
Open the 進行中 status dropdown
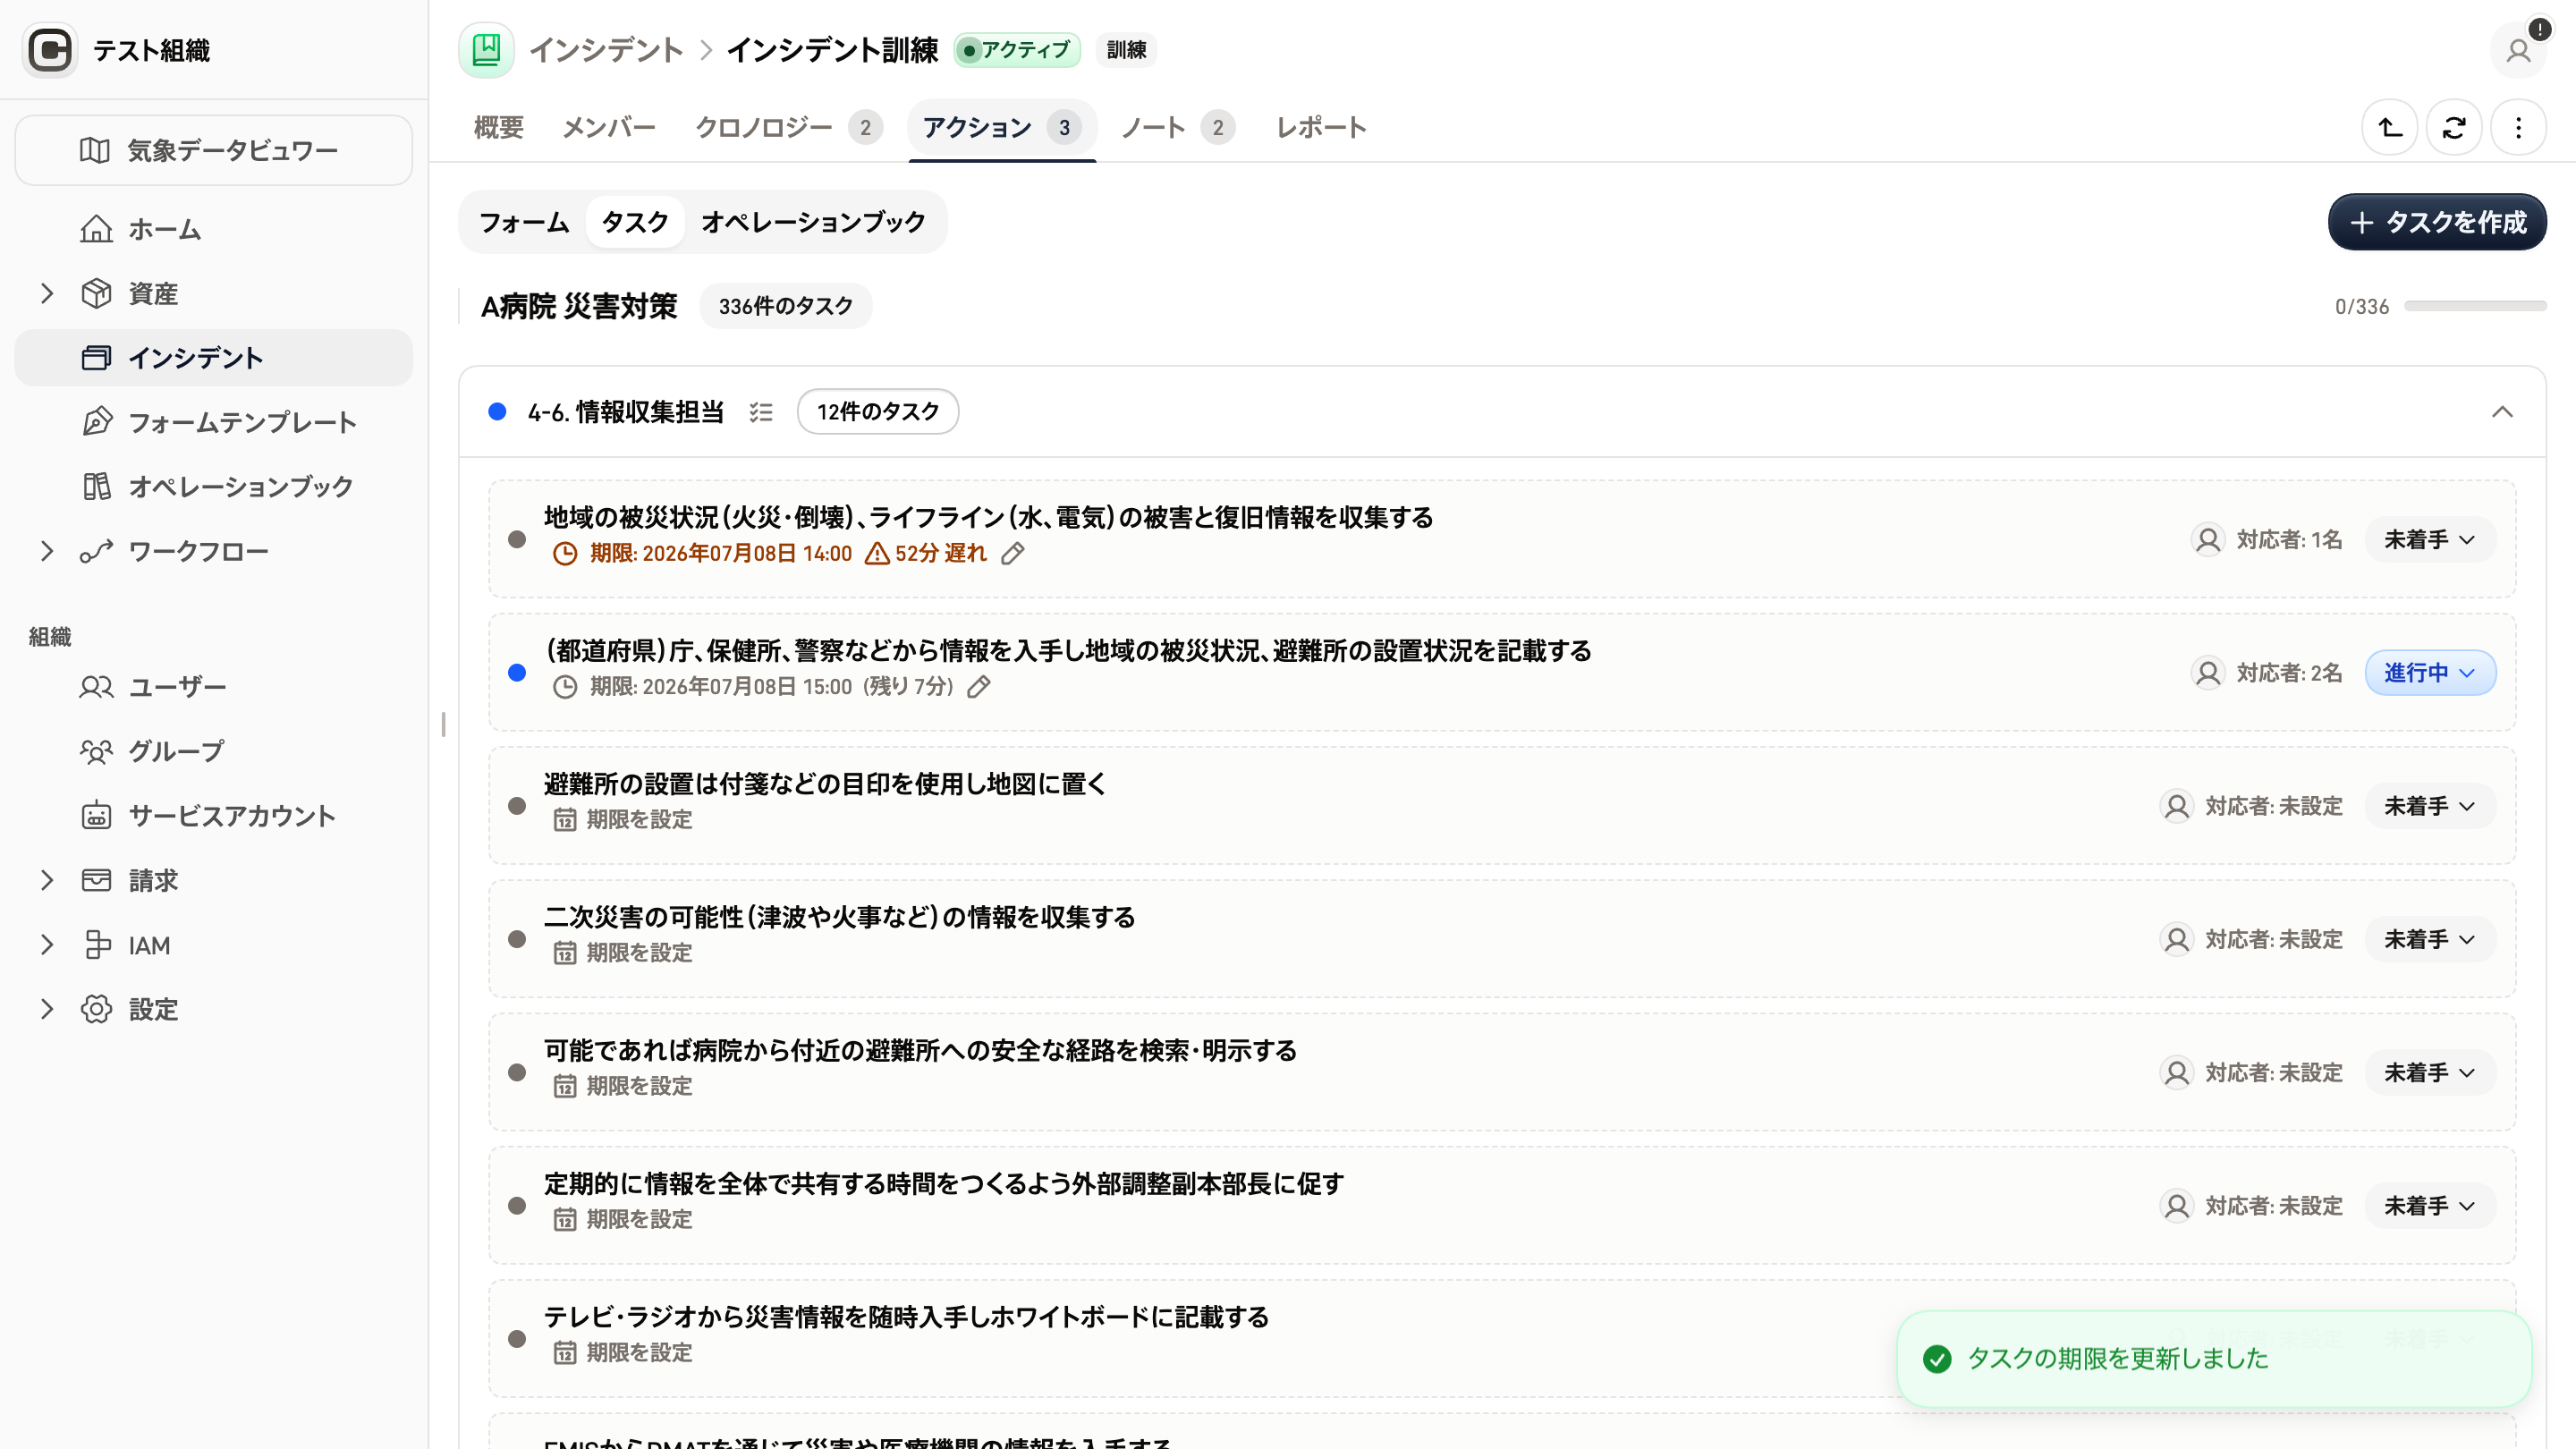pos(2430,673)
